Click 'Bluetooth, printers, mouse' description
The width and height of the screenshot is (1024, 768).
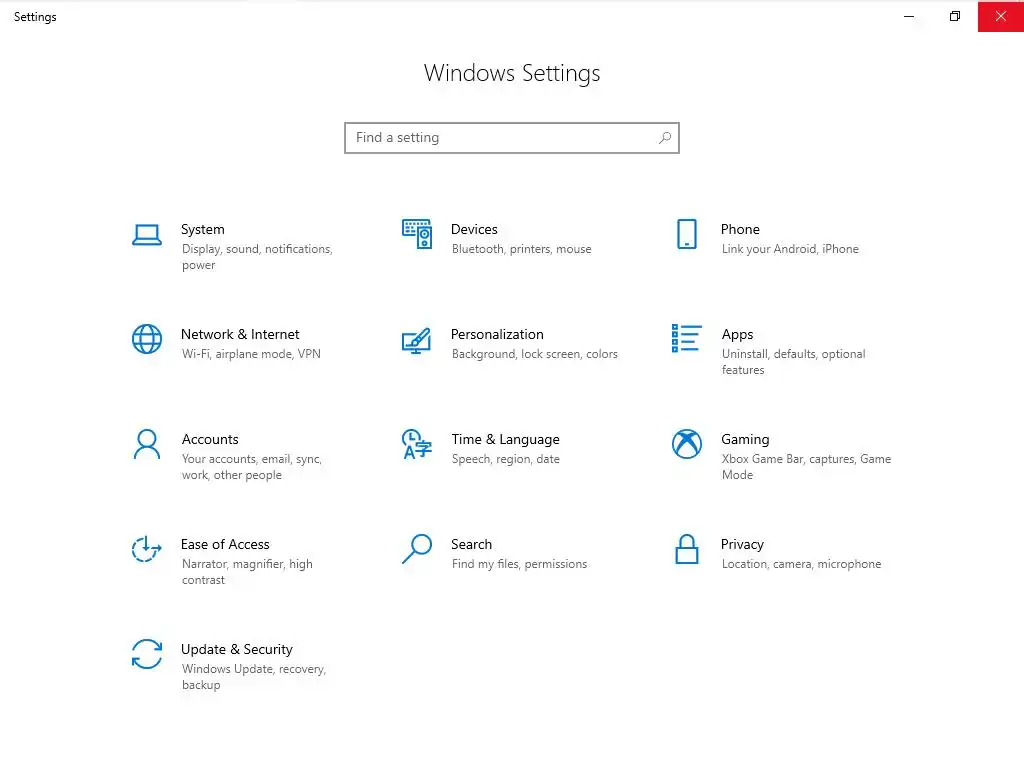tap(521, 249)
